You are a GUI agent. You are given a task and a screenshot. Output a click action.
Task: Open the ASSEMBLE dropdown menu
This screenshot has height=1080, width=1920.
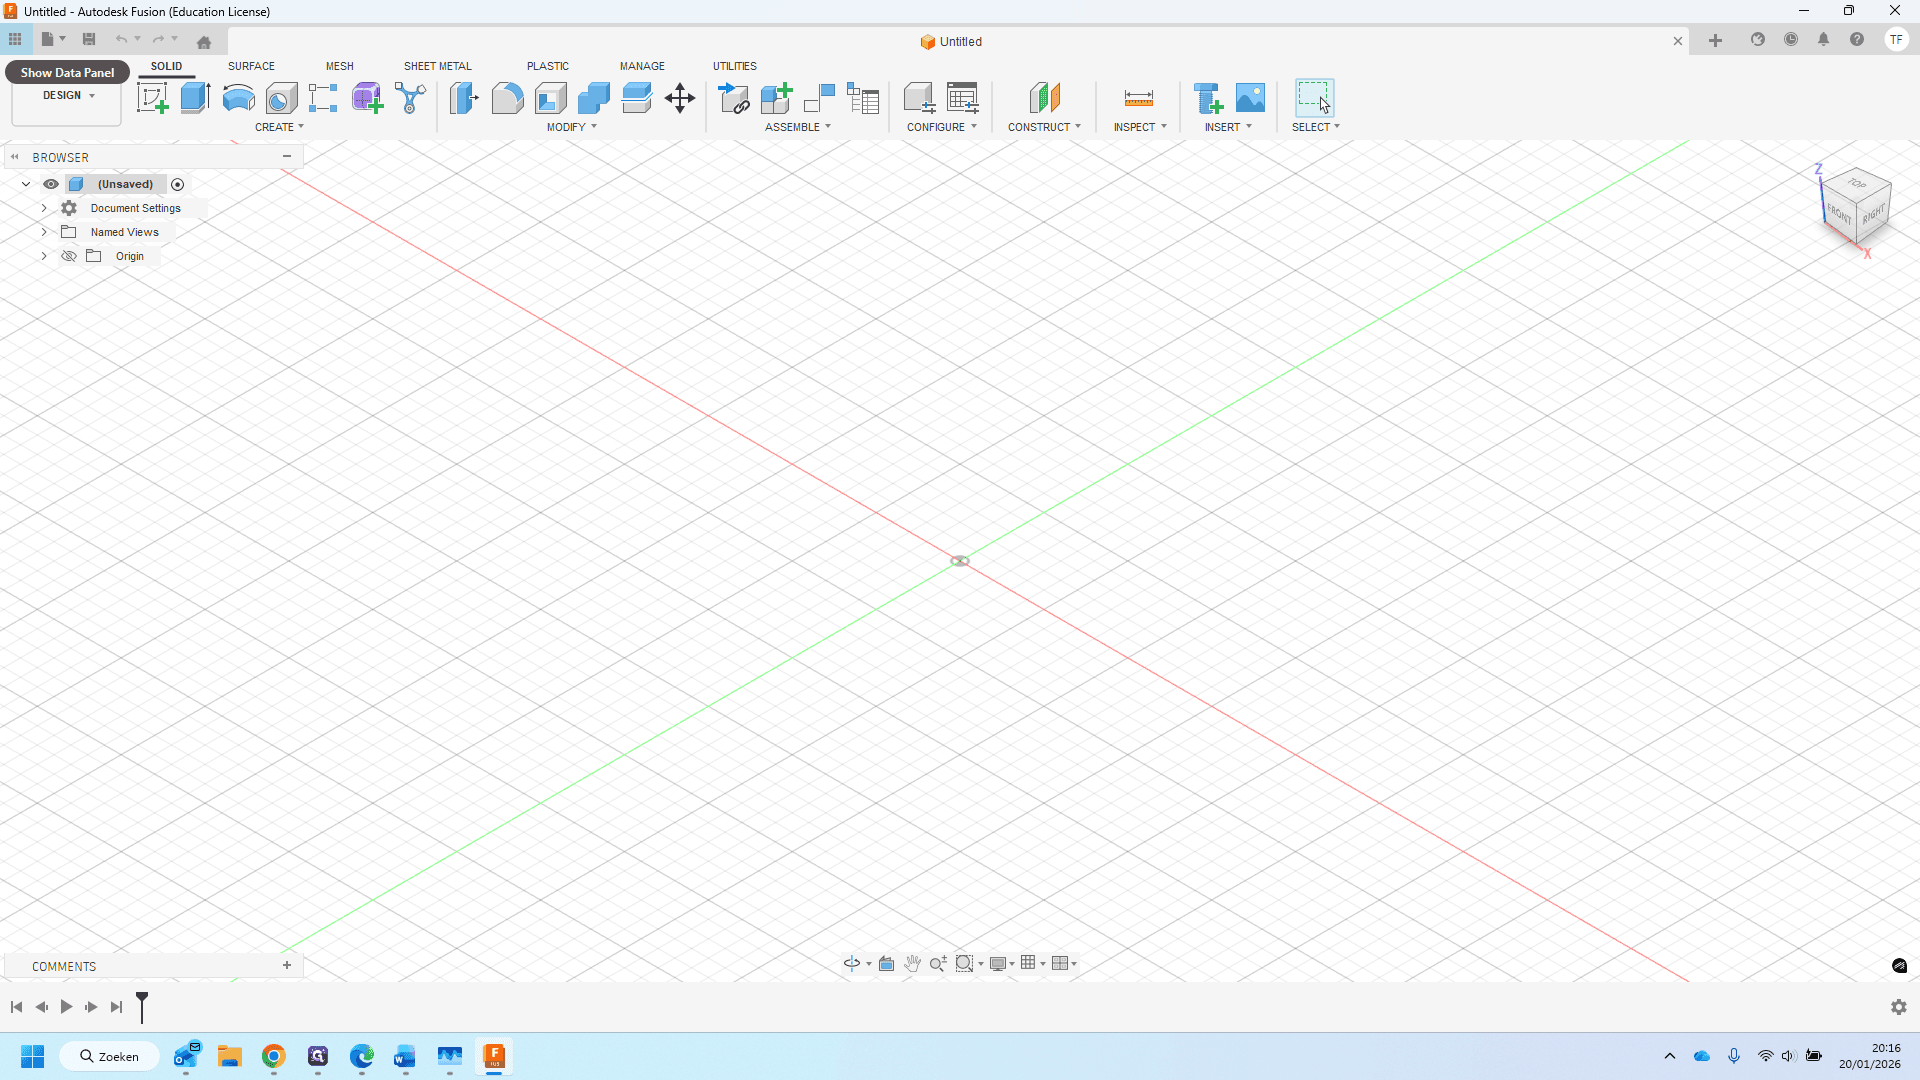pyautogui.click(x=797, y=127)
